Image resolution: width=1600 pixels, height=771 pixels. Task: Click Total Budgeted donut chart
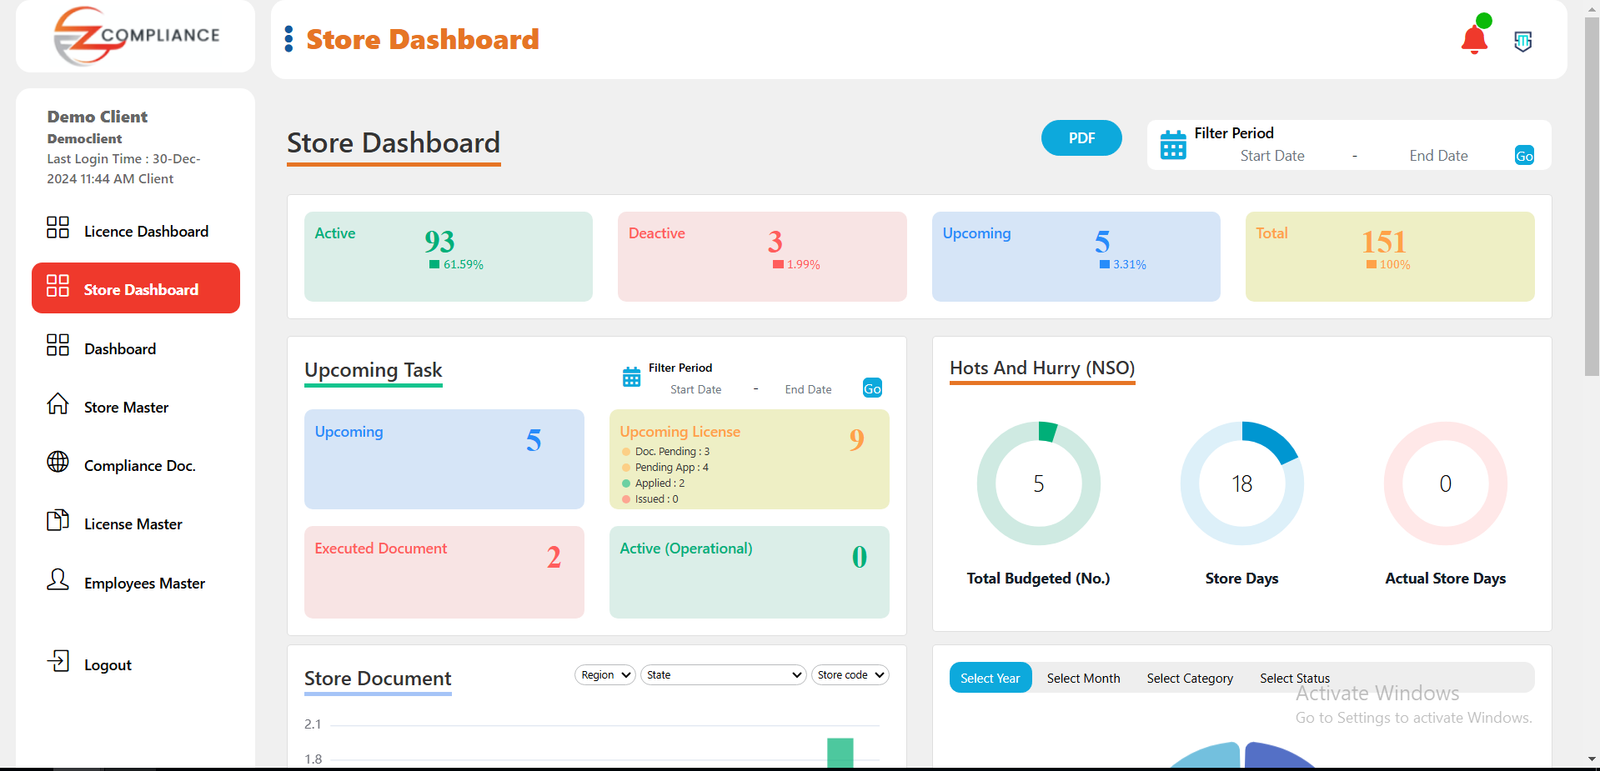tap(1038, 483)
